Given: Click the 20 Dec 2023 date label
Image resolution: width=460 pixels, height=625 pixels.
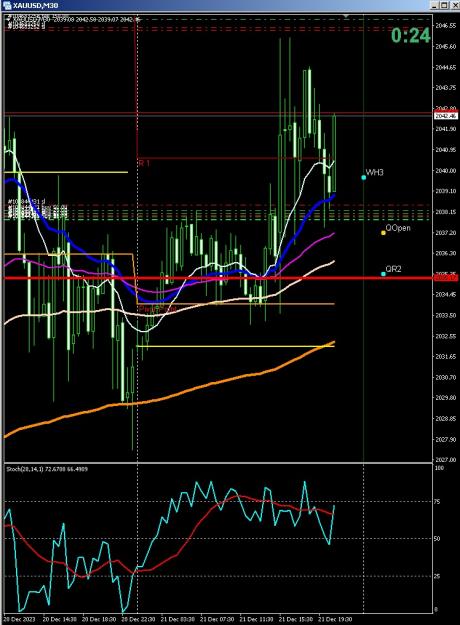Looking at the screenshot, I should pyautogui.click(x=20, y=619).
